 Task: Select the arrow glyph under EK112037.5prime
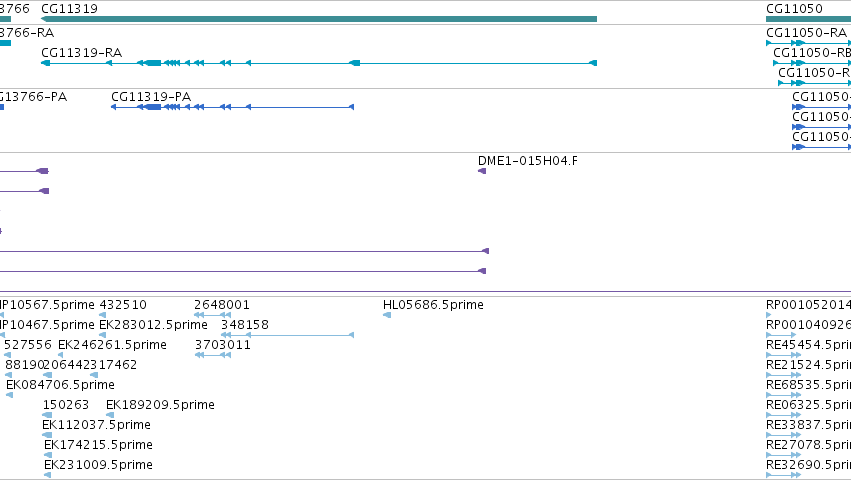pyautogui.click(x=47, y=435)
